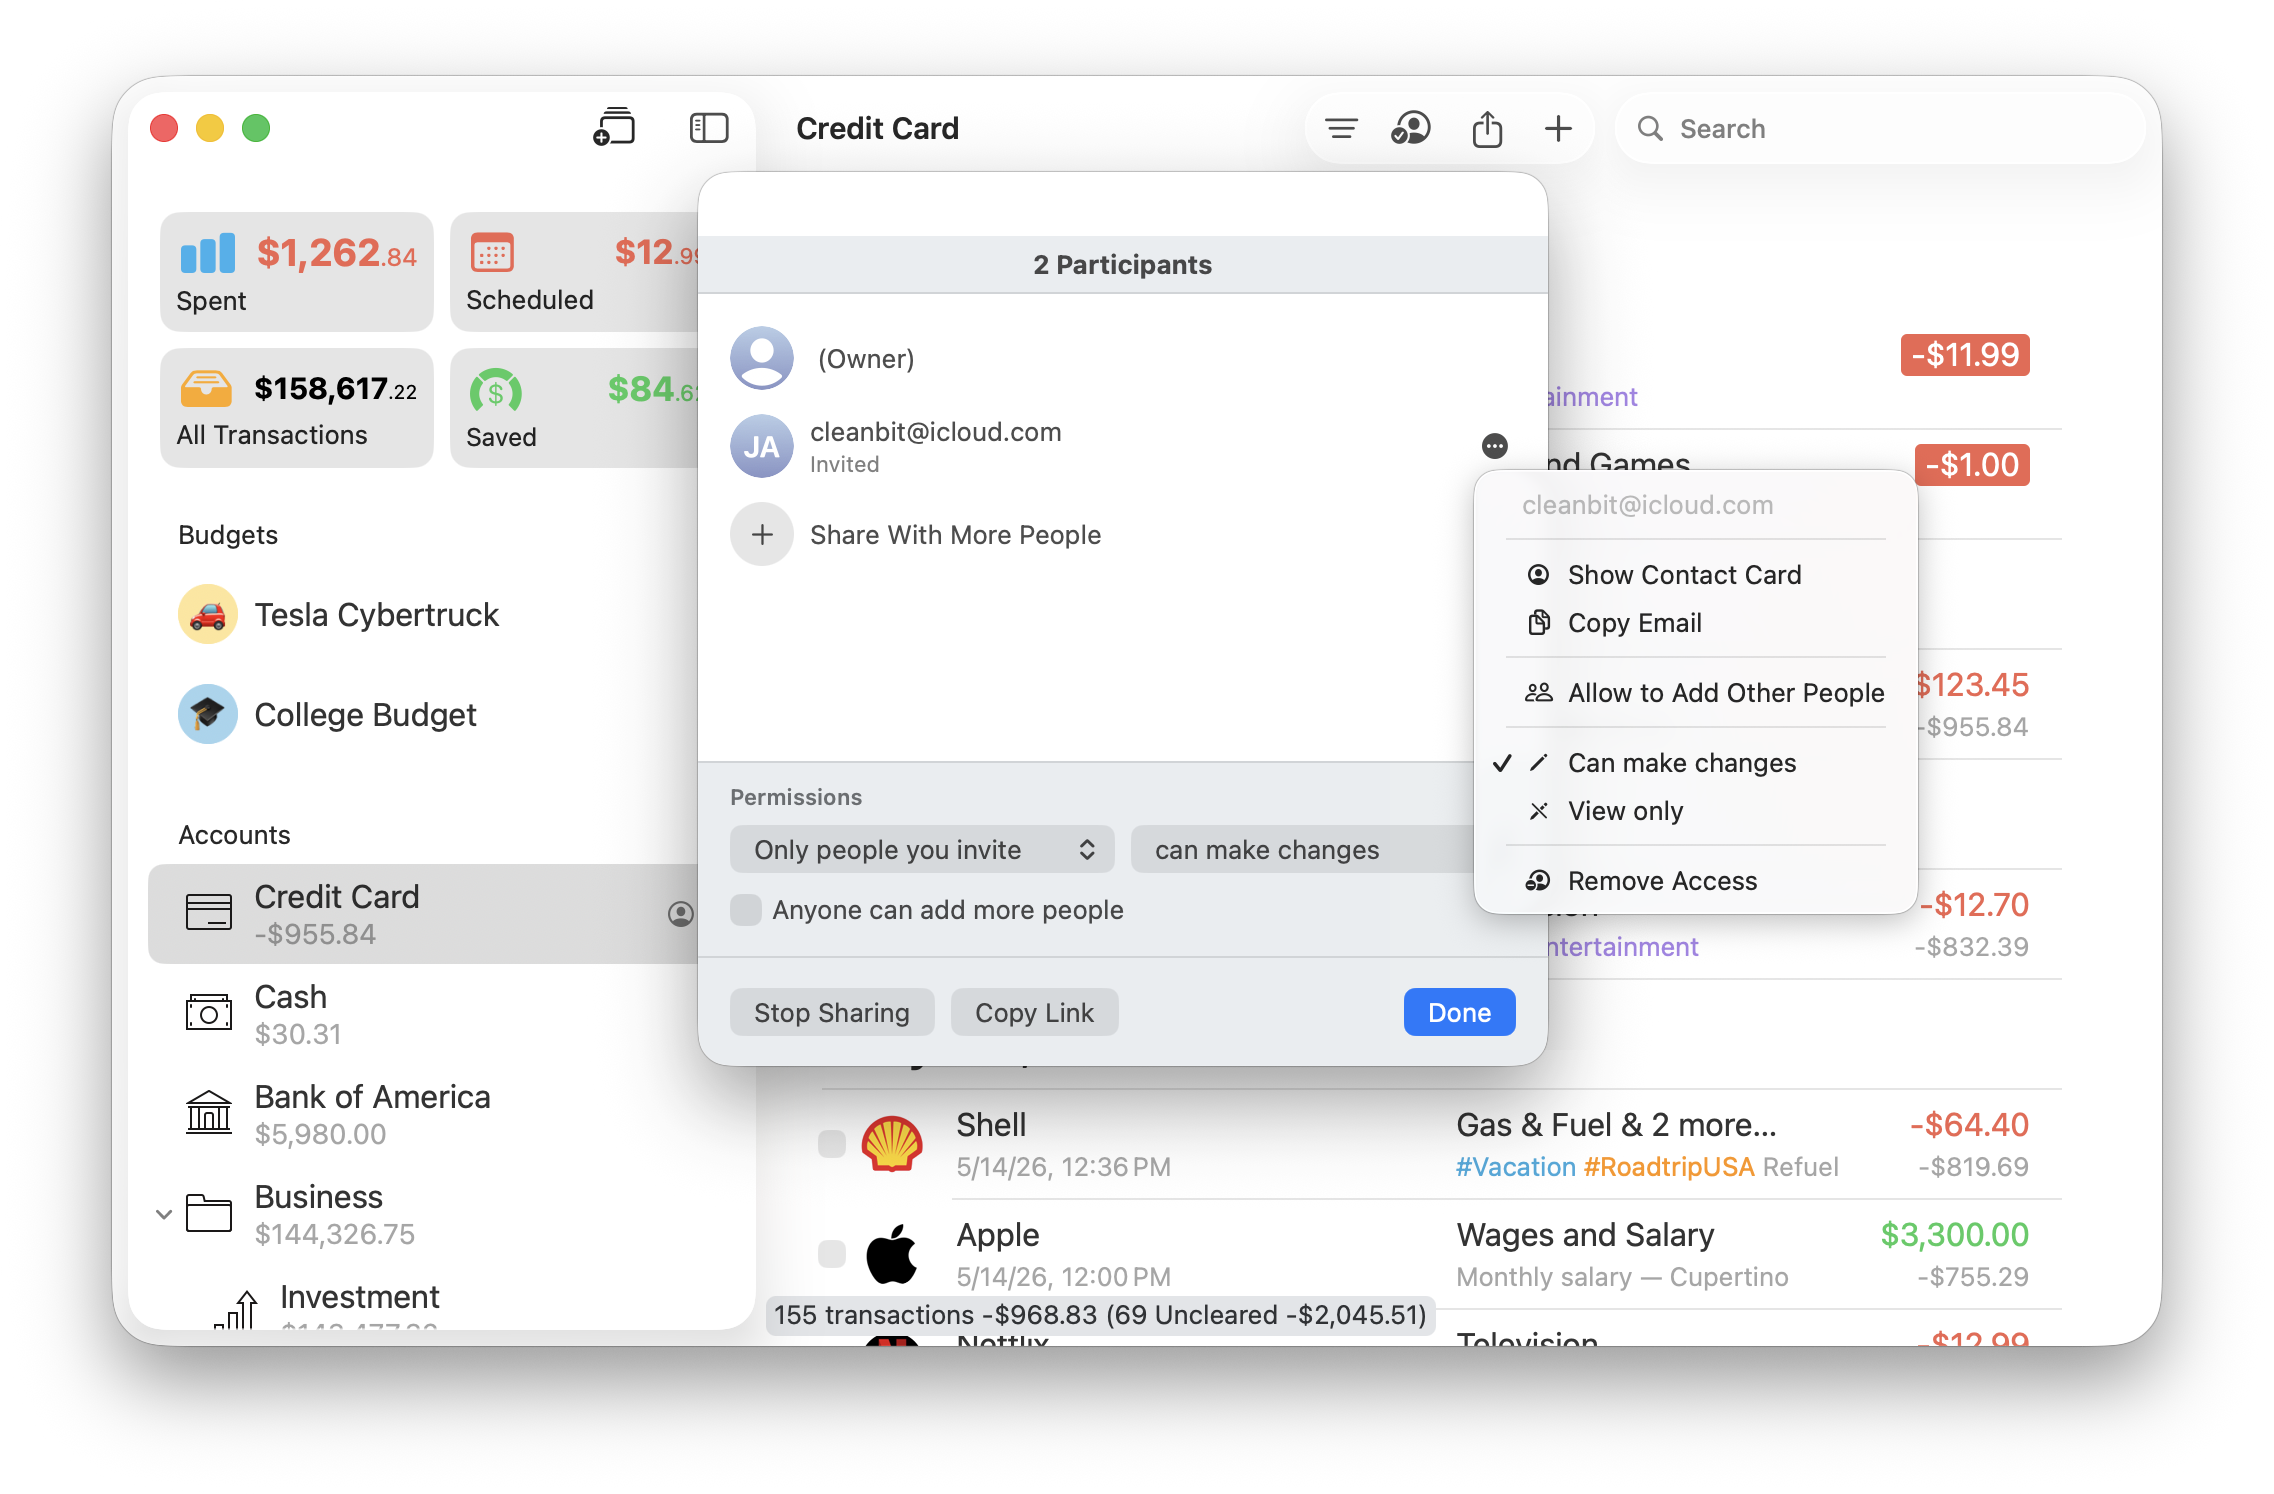2274x1494 pixels.
Task: Click Share With More People
Action: click(x=955, y=535)
